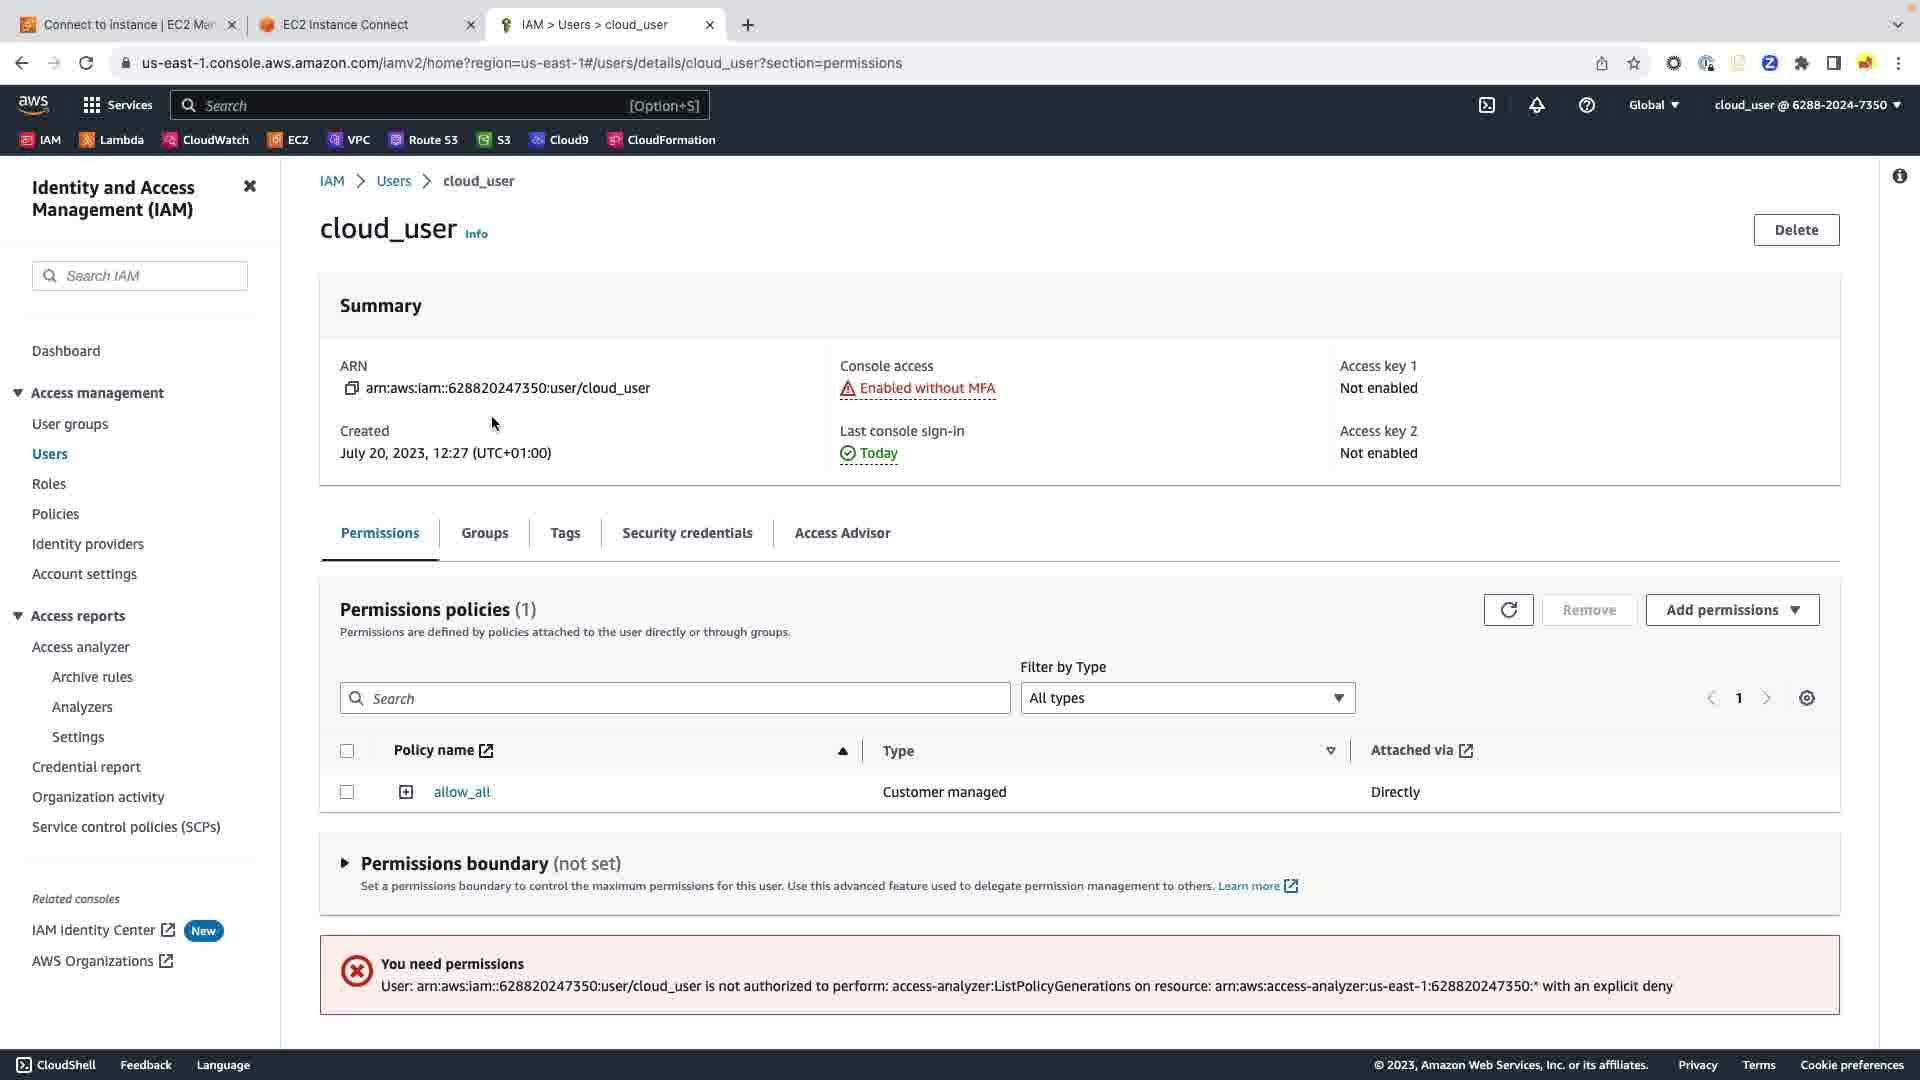Image resolution: width=1920 pixels, height=1080 pixels.
Task: Click the Search IAM input field
Action: (x=150, y=276)
